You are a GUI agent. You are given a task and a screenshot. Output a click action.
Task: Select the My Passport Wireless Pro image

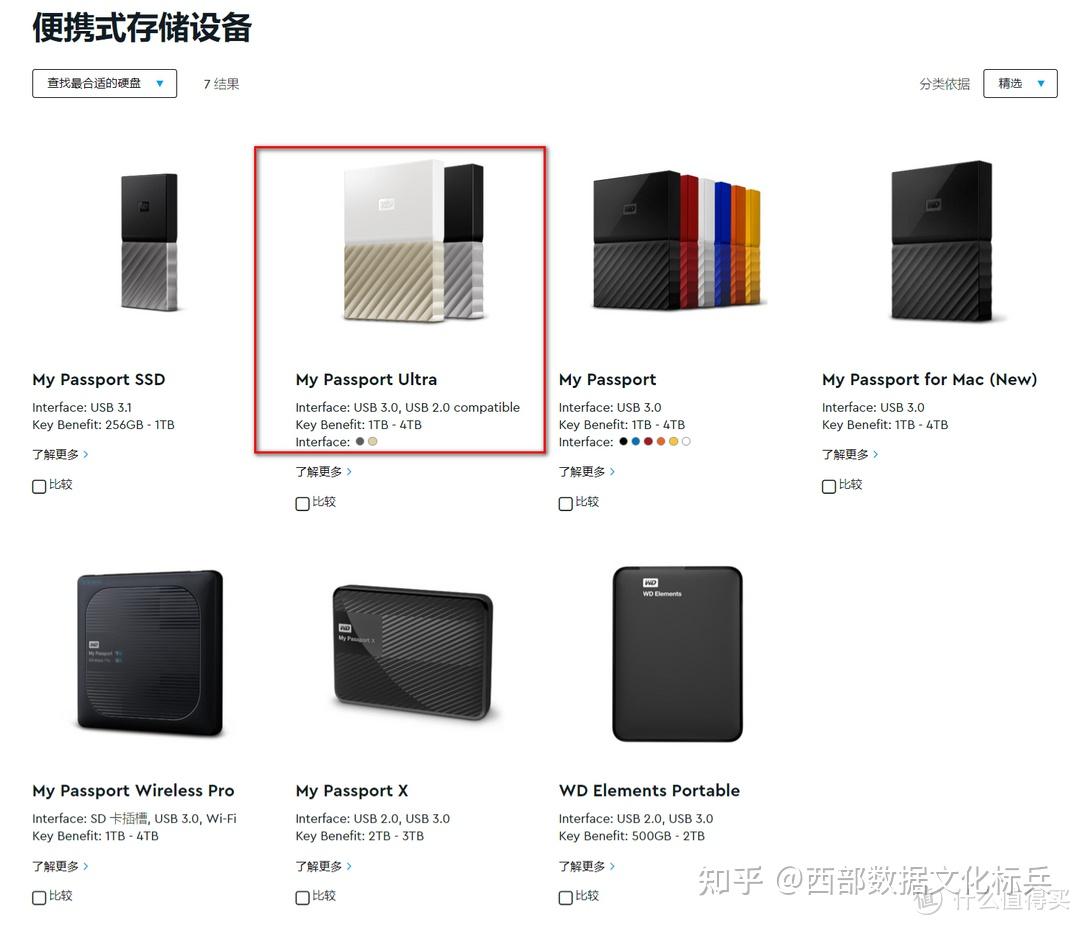150,652
